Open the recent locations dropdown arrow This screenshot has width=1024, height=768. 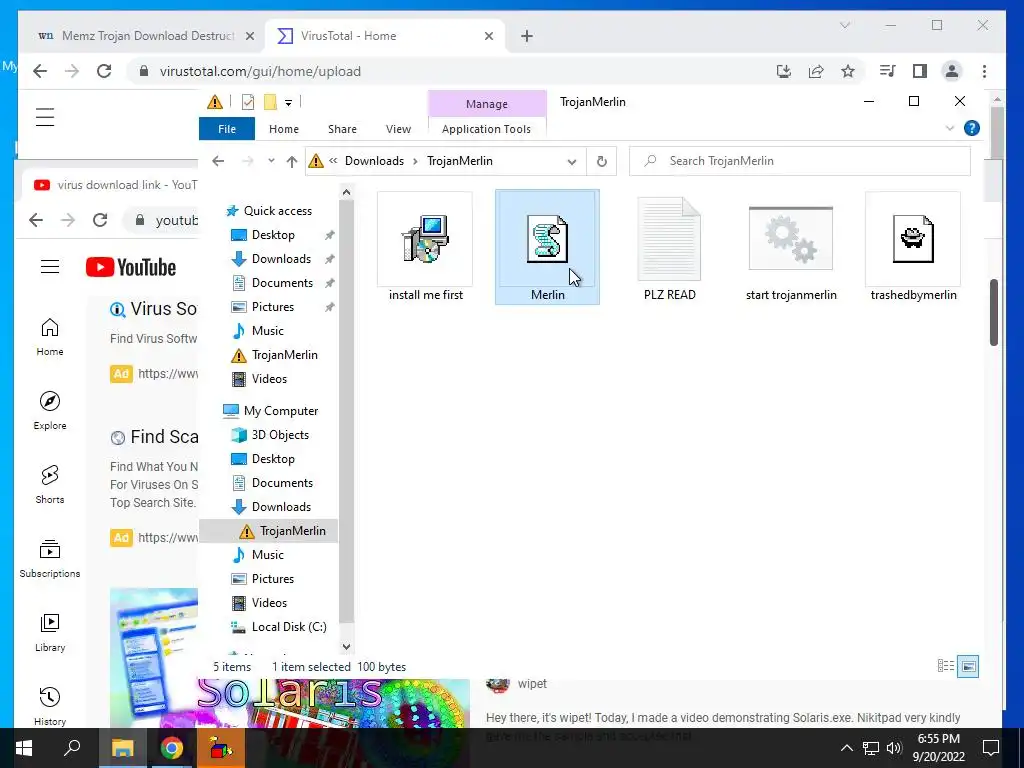tap(271, 161)
